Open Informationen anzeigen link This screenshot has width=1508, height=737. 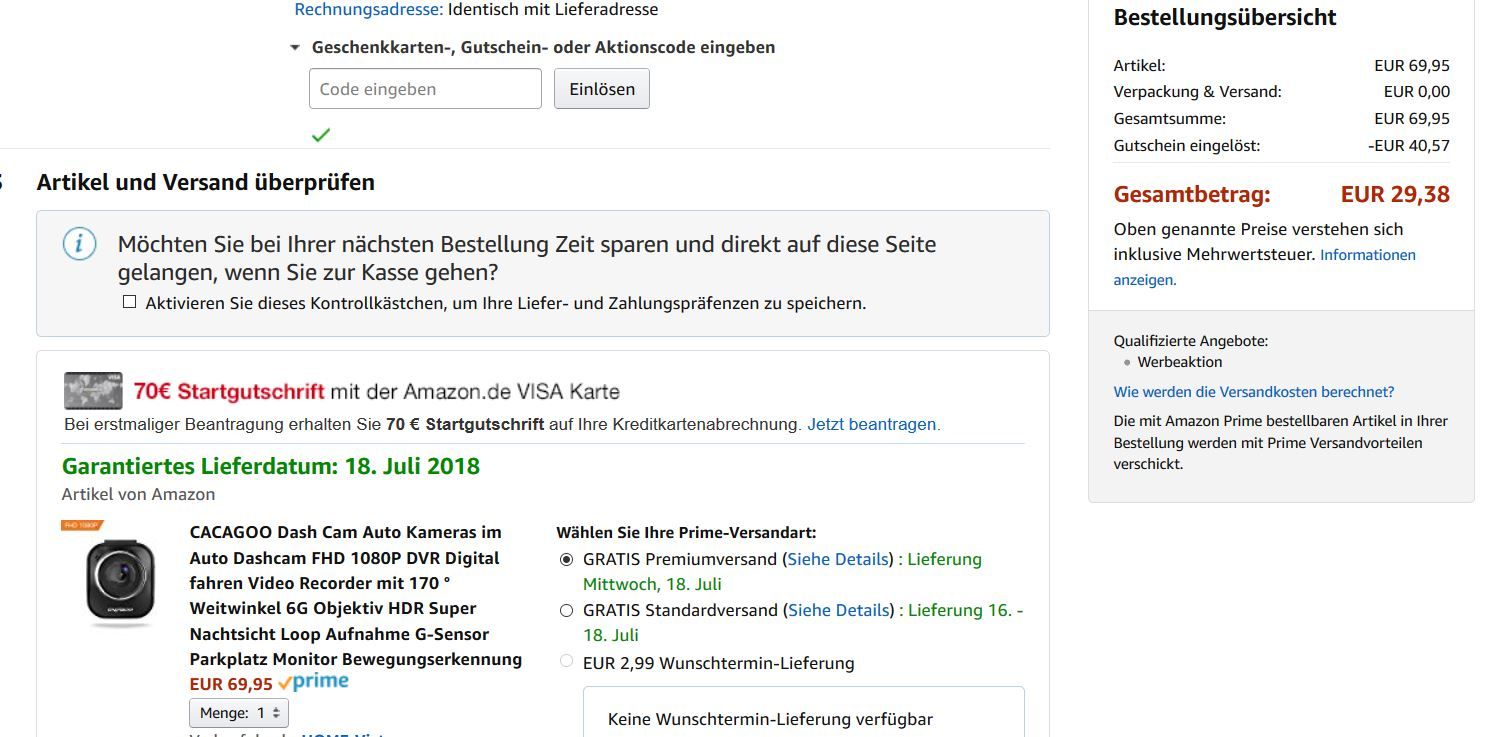(1367, 255)
